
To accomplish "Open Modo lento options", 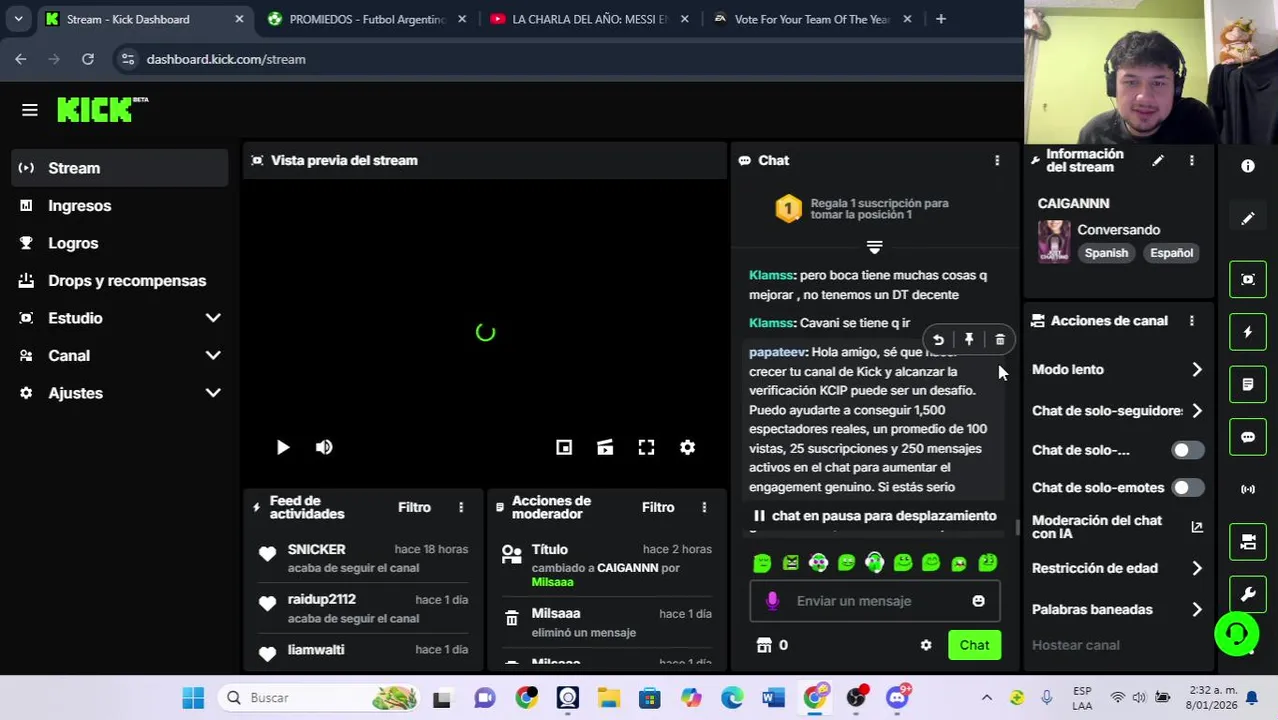I will point(1118,370).
